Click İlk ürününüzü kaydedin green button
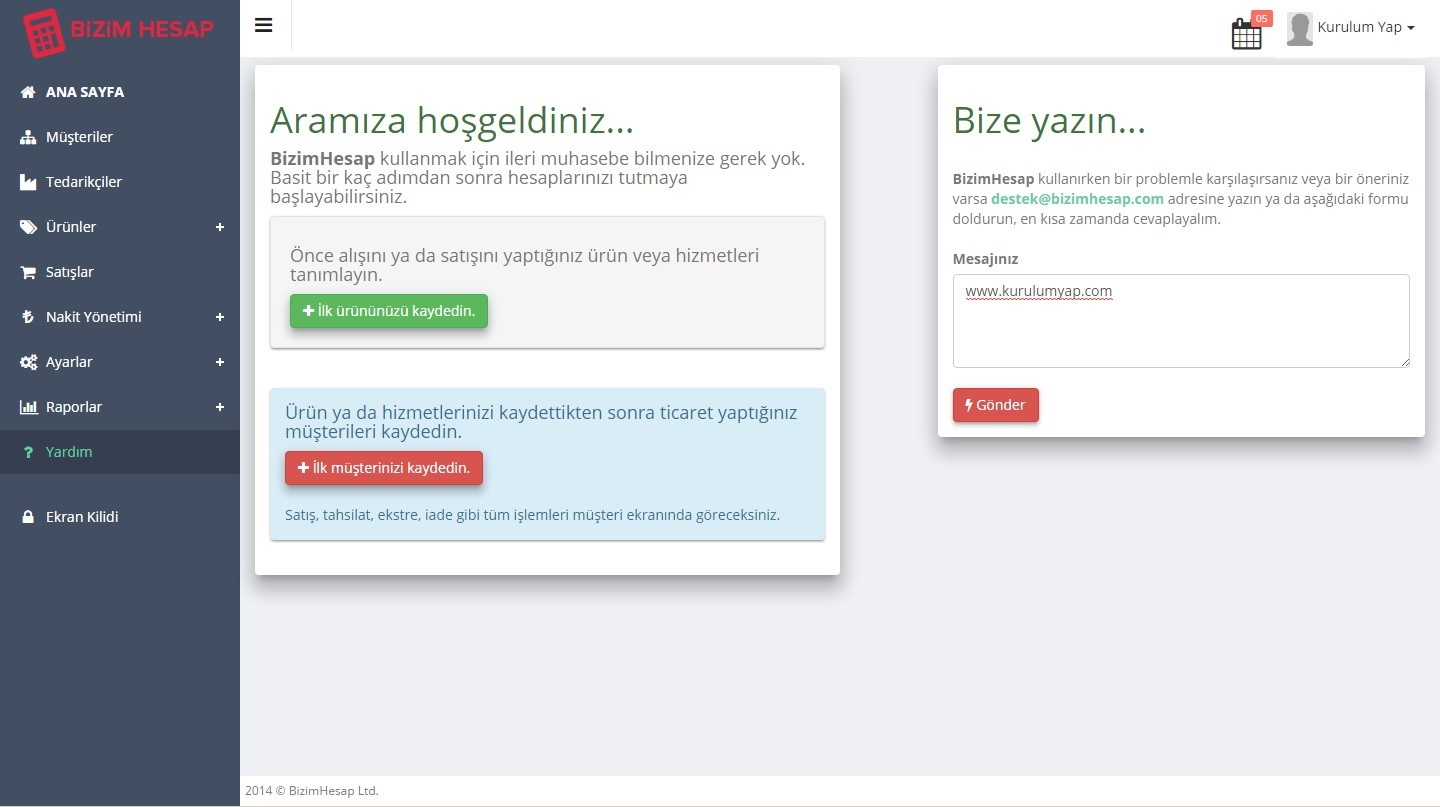 (x=389, y=311)
